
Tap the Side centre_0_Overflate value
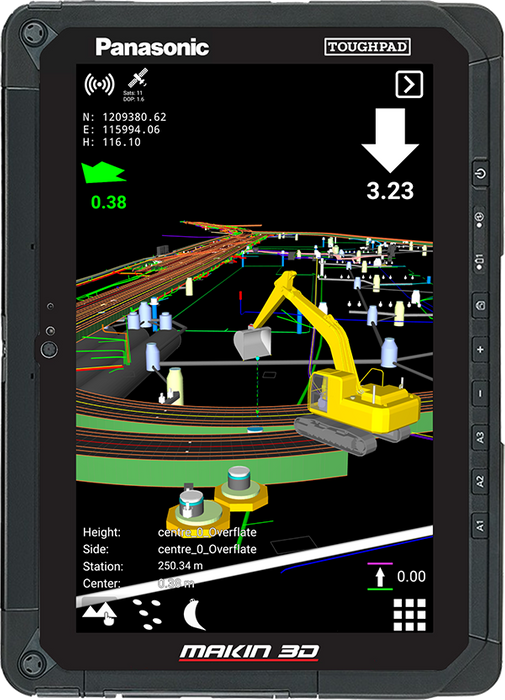tap(207, 549)
